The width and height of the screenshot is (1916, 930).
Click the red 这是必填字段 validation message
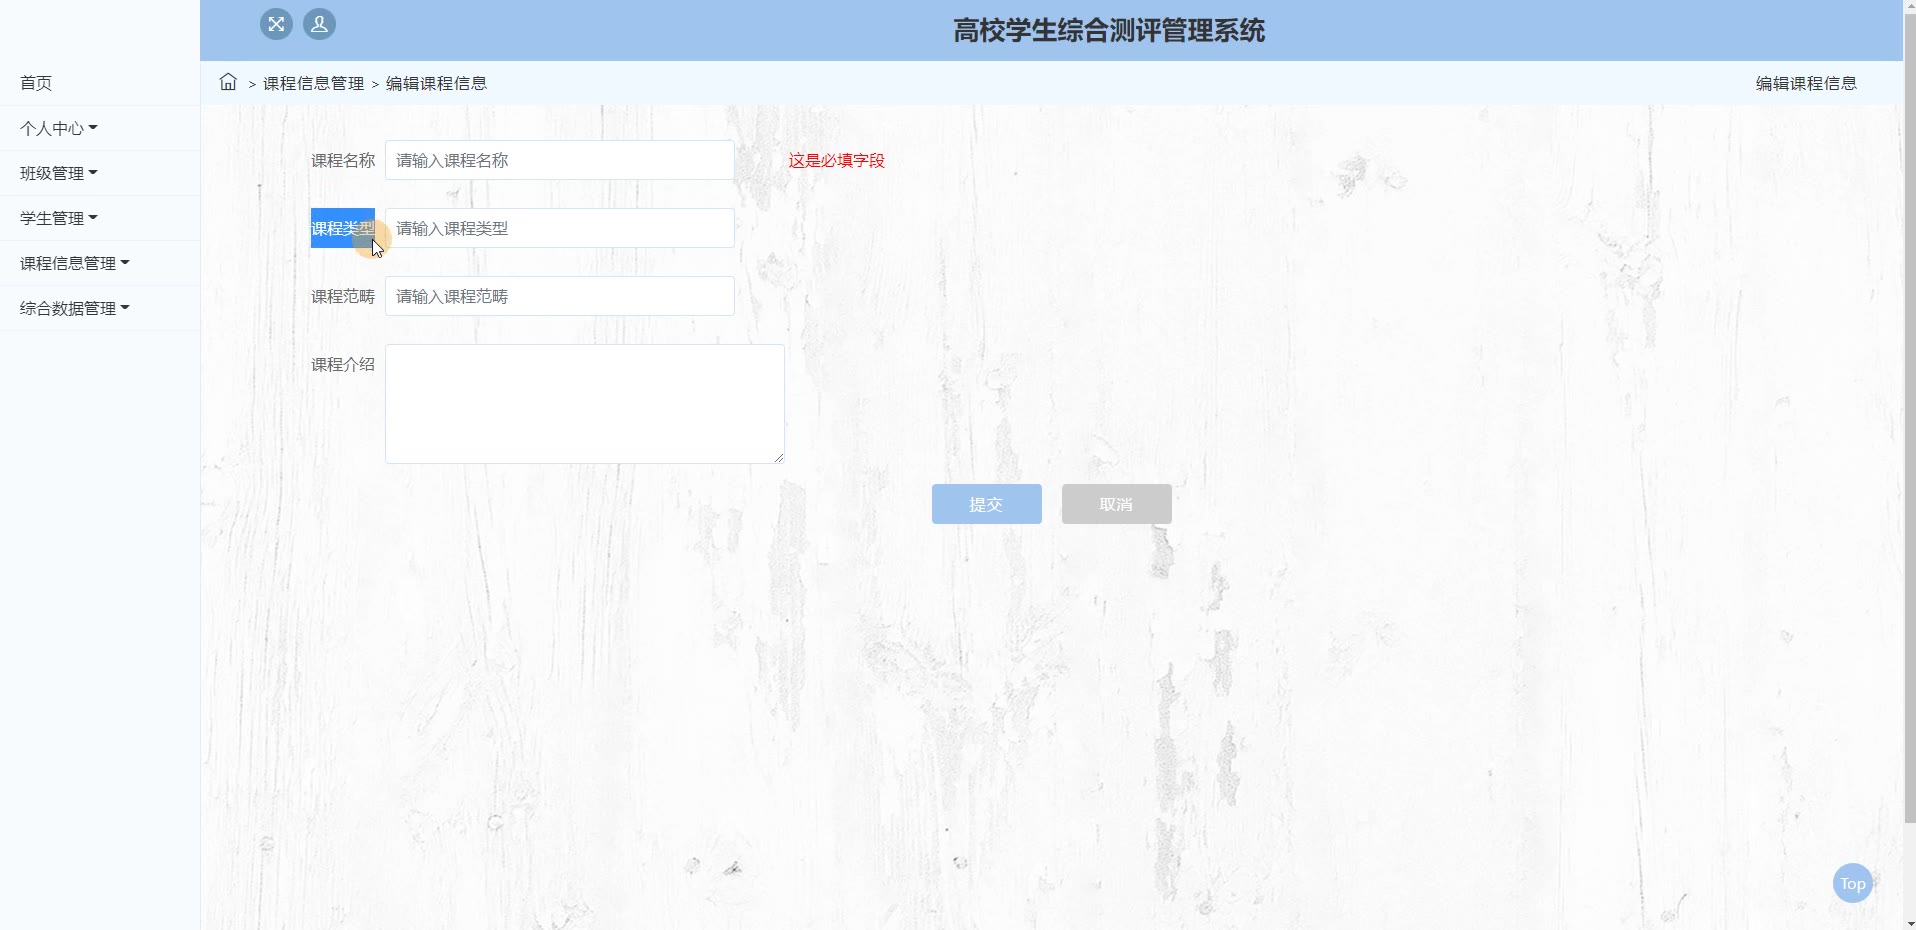(x=836, y=160)
